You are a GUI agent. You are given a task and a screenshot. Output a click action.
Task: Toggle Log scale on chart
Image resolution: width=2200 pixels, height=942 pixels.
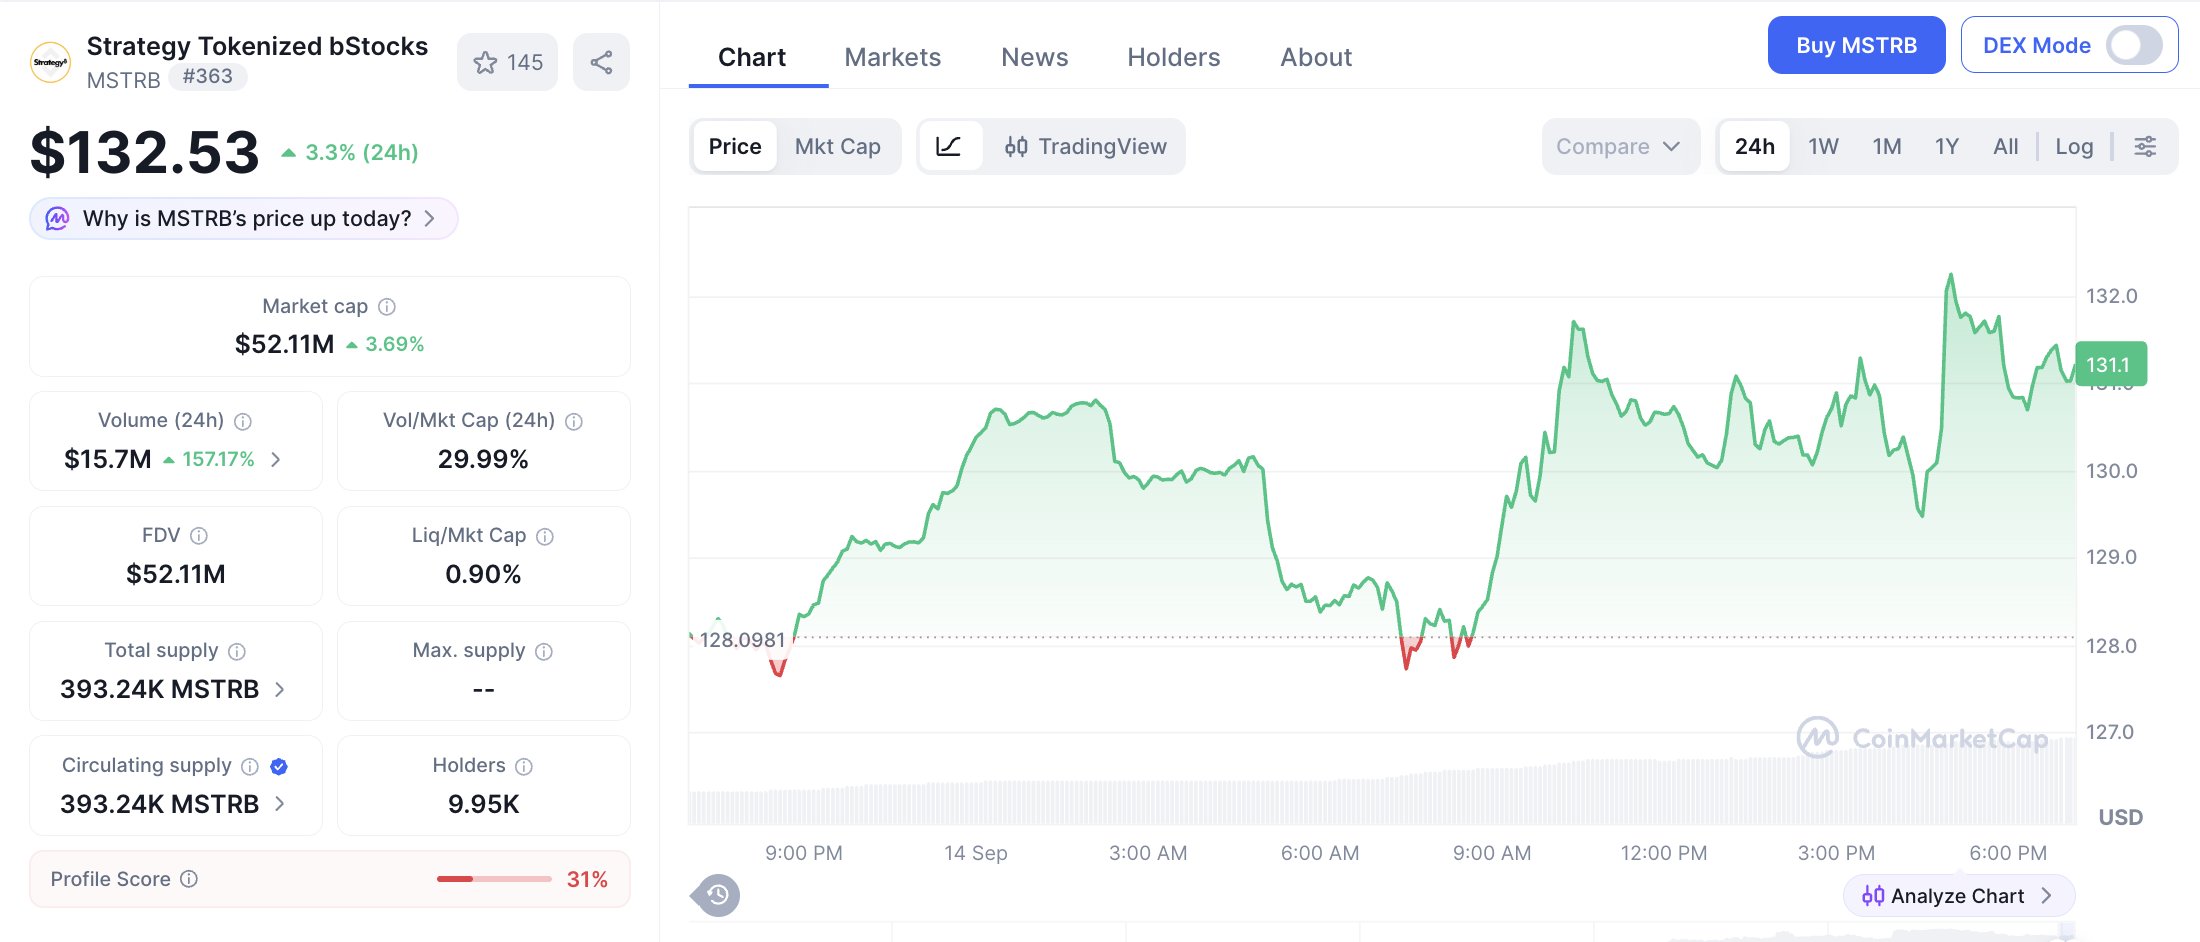pyautogui.click(x=2074, y=147)
